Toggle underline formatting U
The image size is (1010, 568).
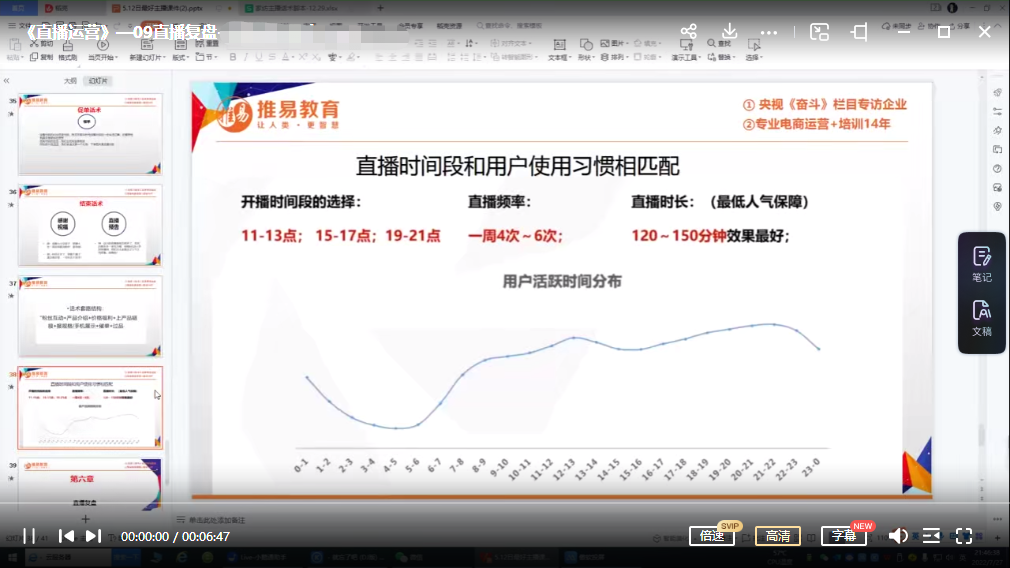(x=258, y=57)
